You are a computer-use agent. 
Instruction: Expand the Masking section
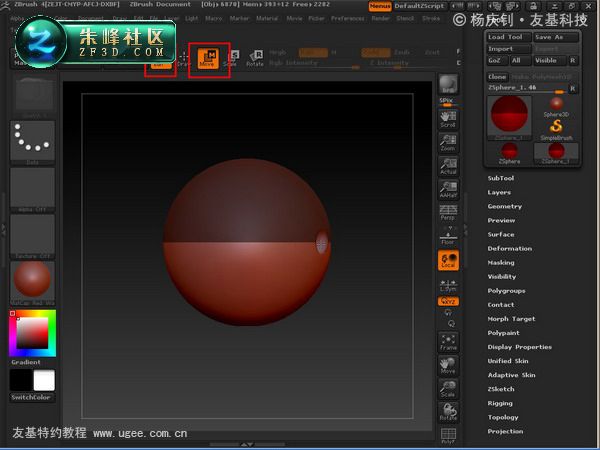pos(501,262)
